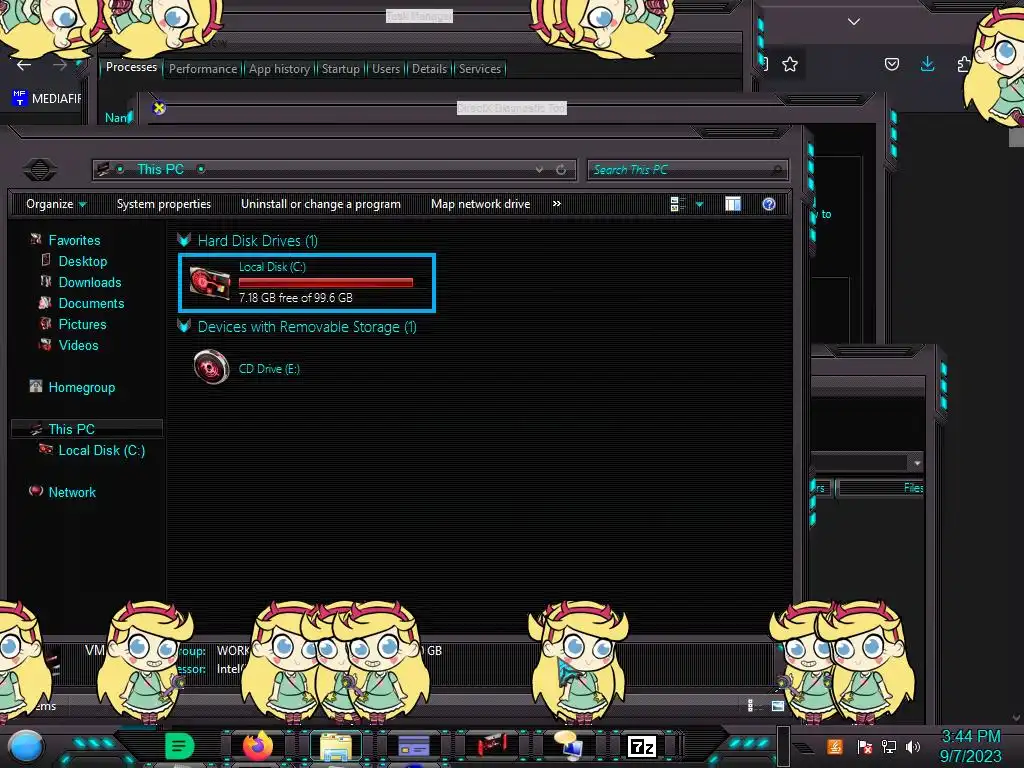Open the view options dropdown arrow

(x=699, y=204)
